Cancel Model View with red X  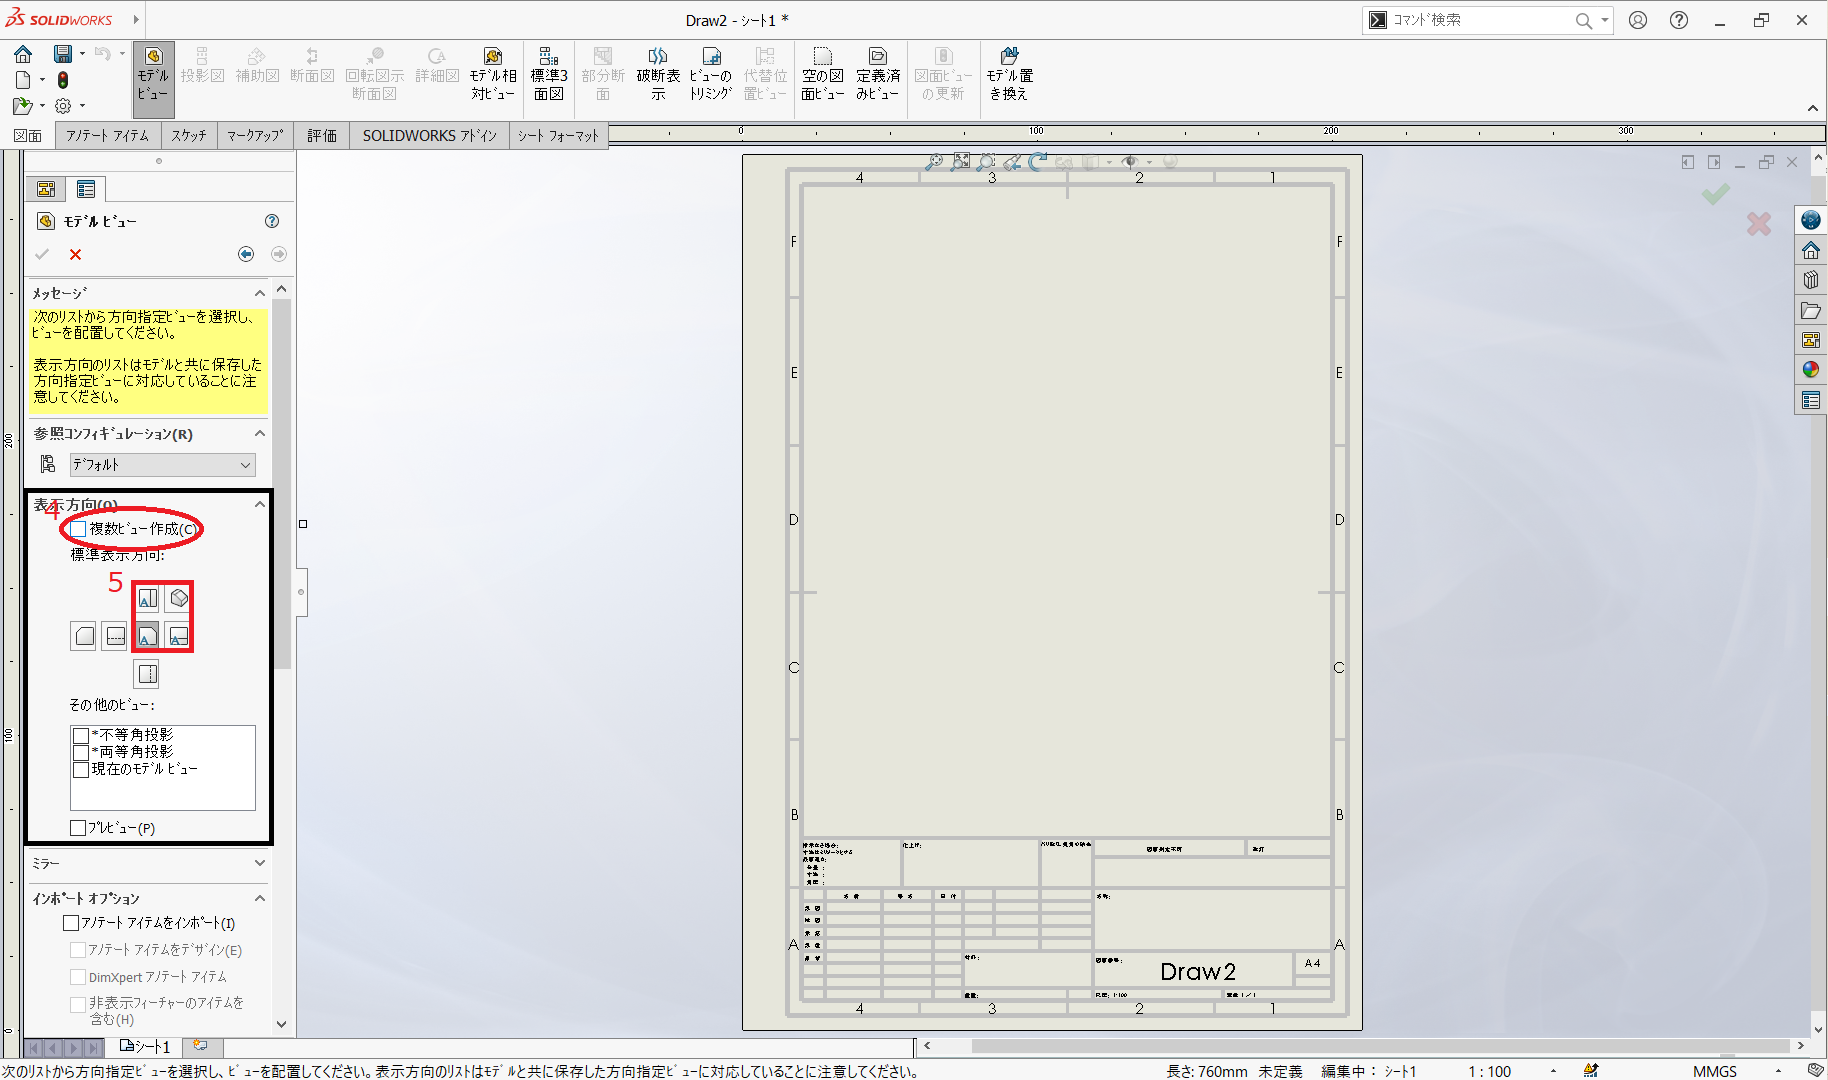coord(75,254)
